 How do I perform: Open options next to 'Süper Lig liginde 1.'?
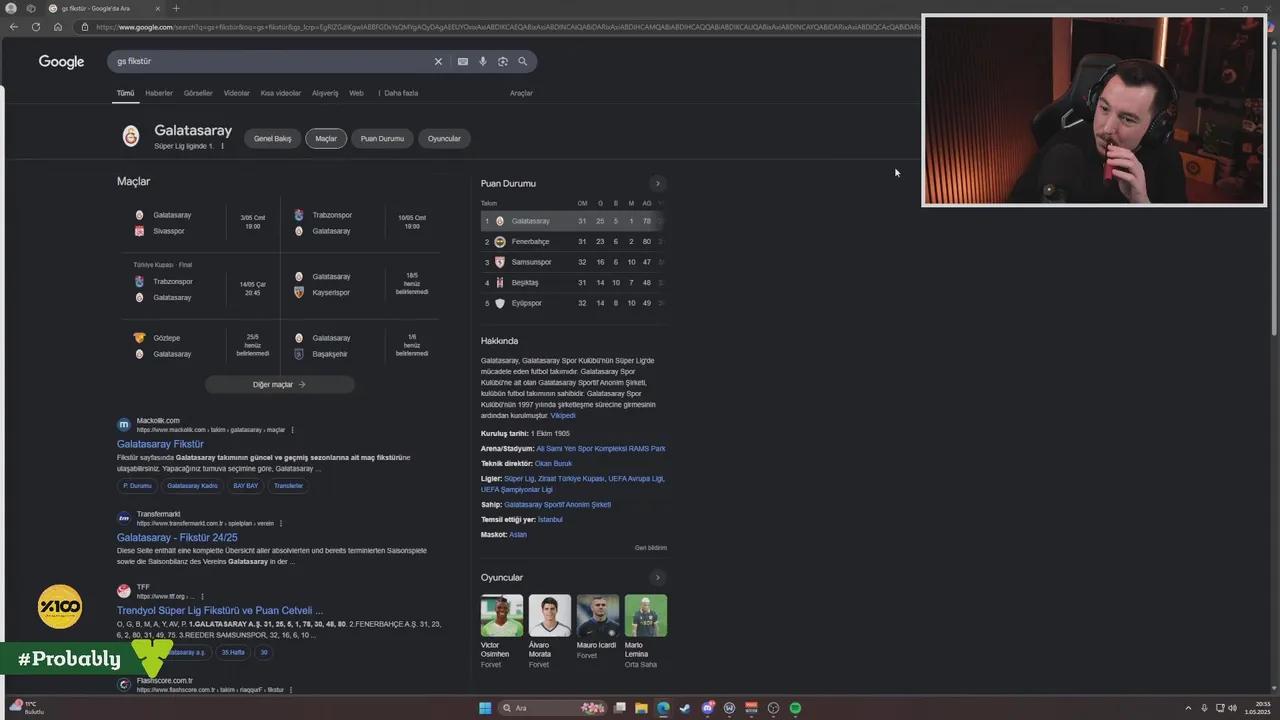click(x=222, y=146)
